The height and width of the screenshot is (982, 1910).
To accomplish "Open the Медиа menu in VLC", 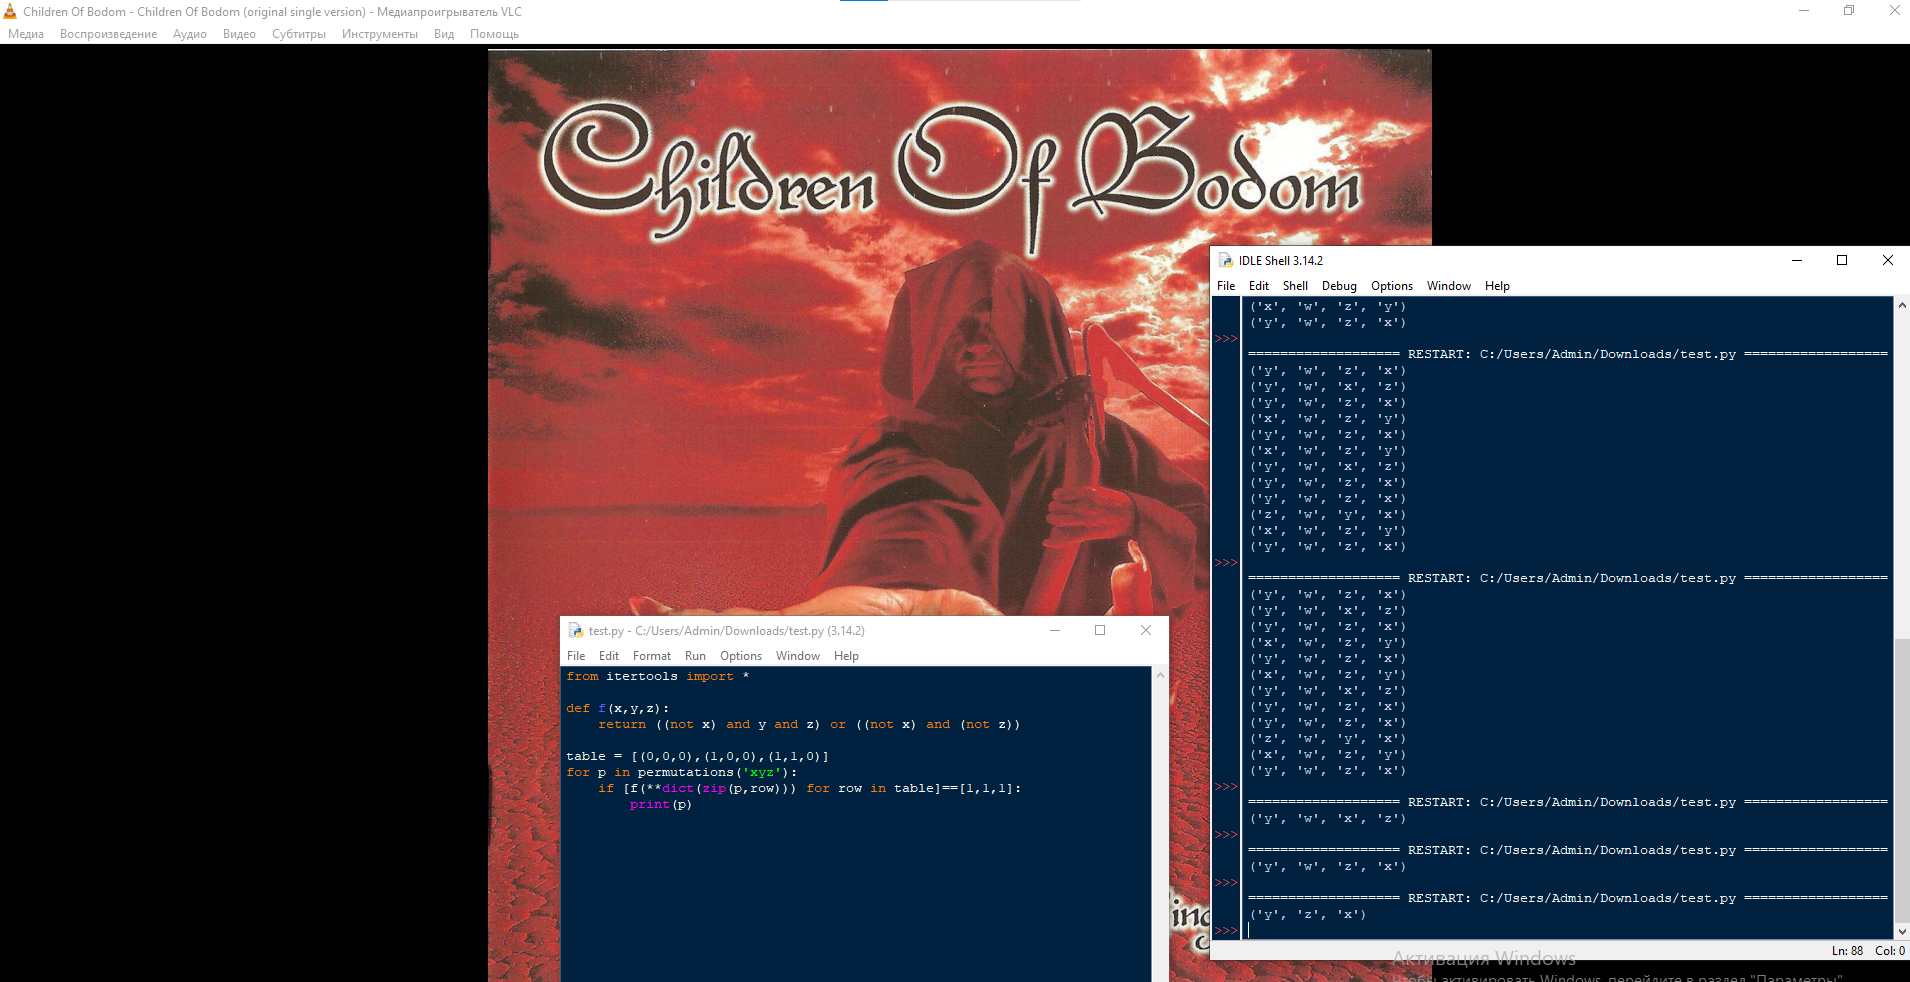I will [26, 34].
